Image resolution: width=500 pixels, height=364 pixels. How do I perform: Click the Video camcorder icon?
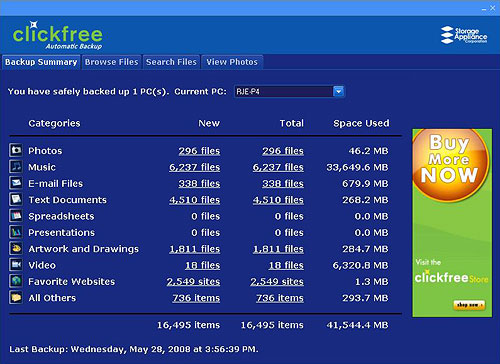tap(16, 265)
